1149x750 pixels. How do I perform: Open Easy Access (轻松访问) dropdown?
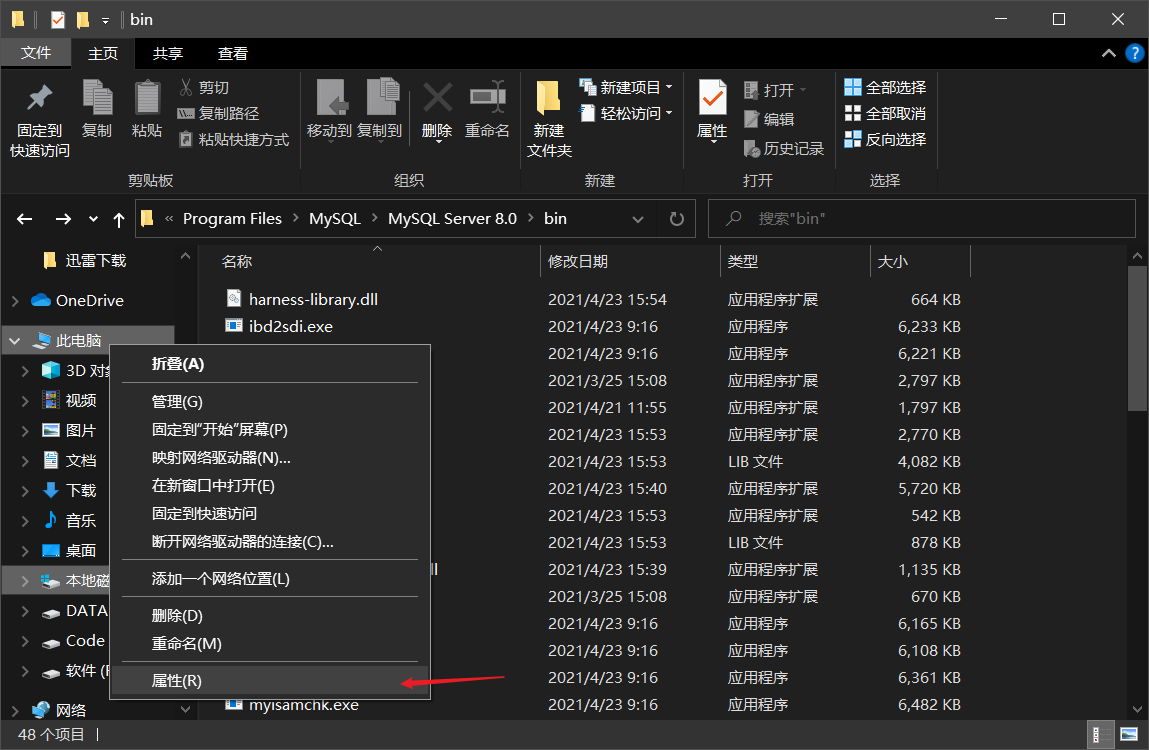coord(627,113)
